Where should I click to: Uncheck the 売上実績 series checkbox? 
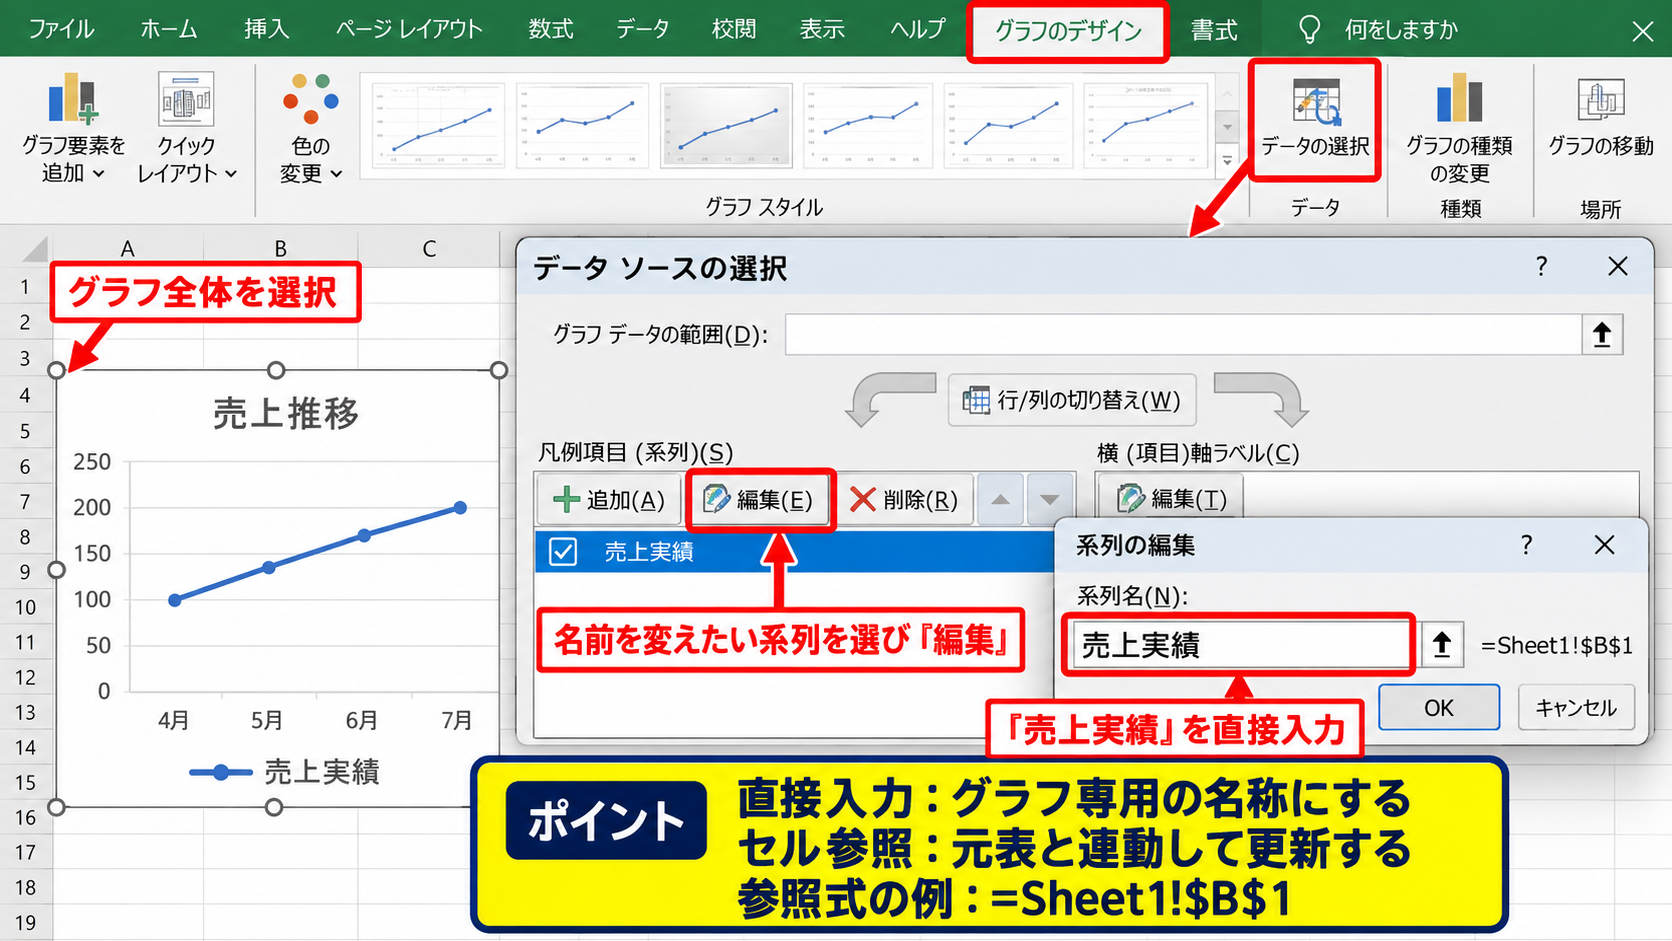pyautogui.click(x=563, y=551)
